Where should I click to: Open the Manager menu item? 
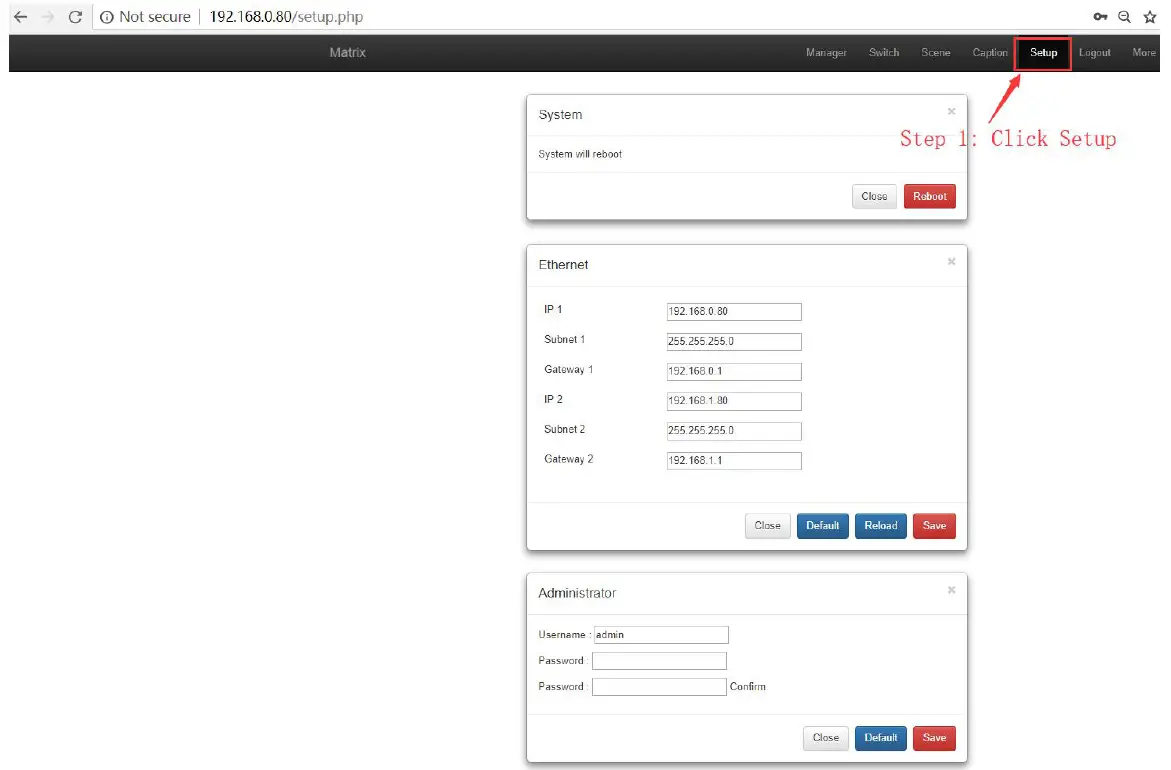coord(826,52)
